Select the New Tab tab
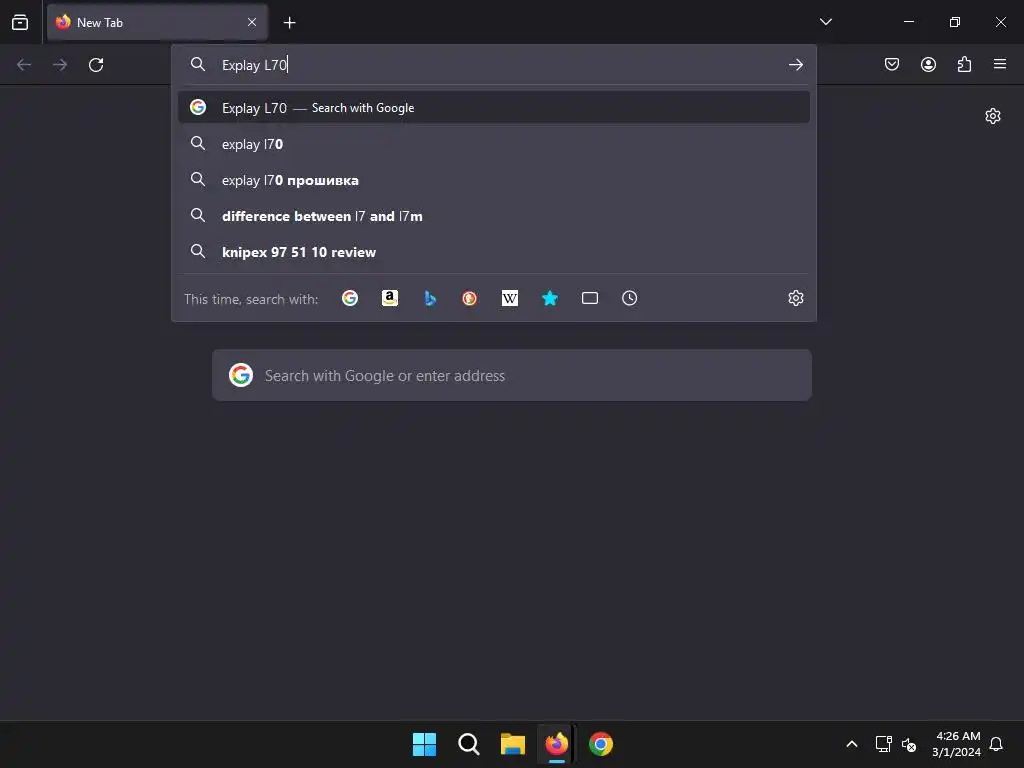 click(157, 22)
